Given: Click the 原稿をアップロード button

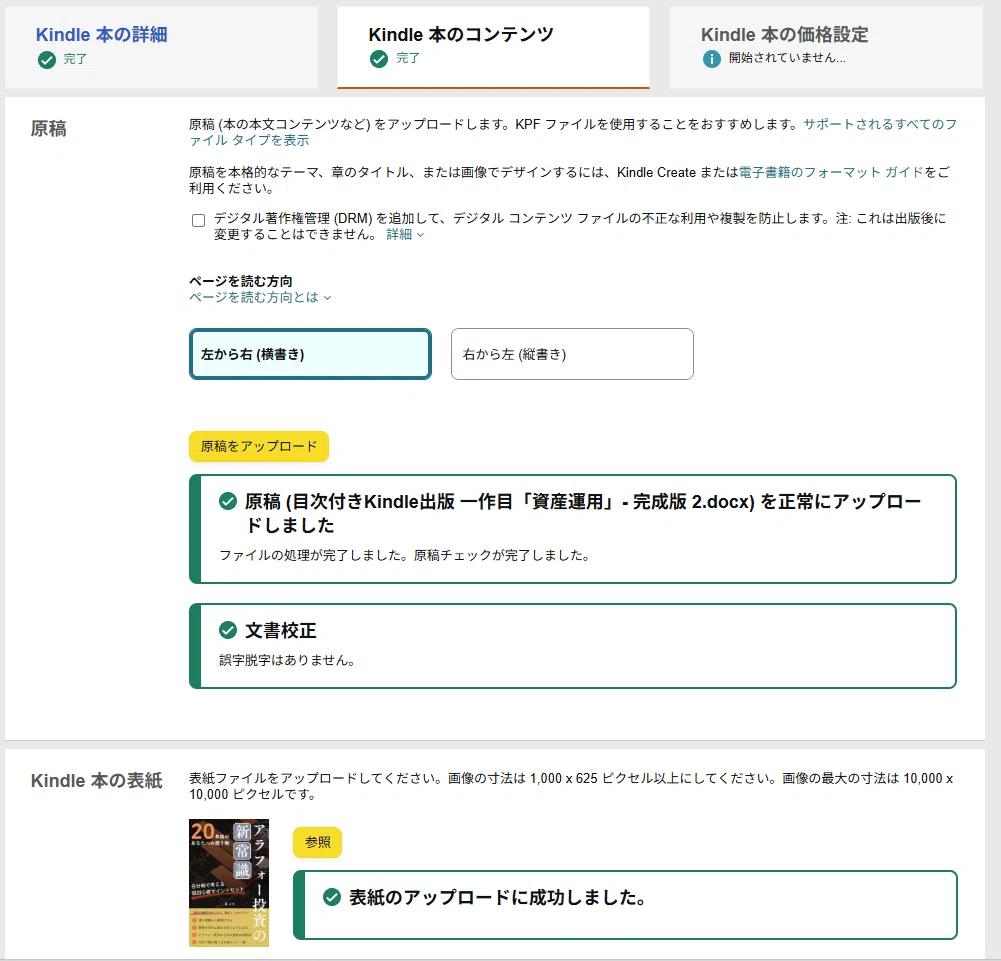Looking at the screenshot, I should pos(259,446).
